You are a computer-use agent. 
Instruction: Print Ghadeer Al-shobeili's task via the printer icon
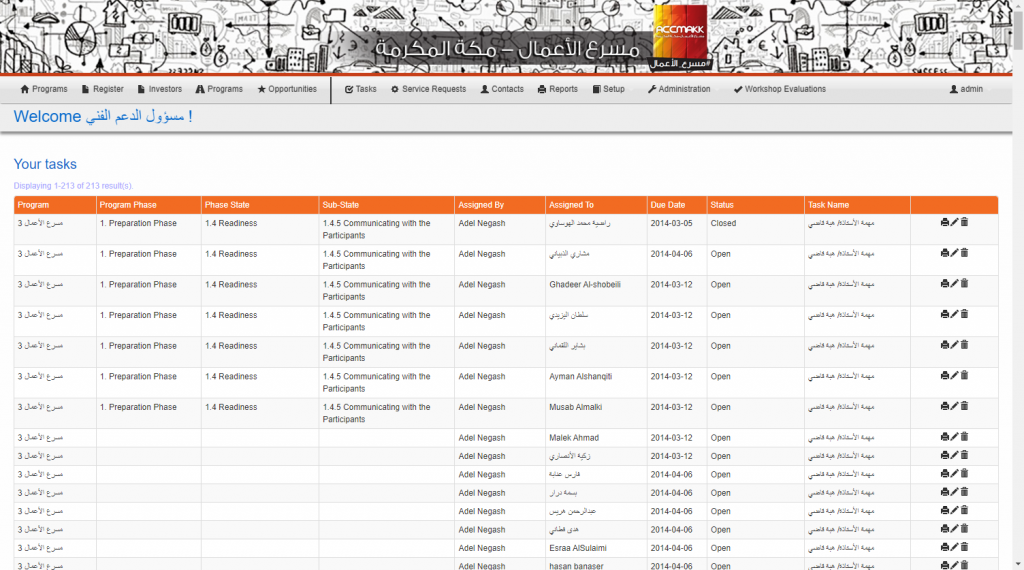tap(945, 284)
